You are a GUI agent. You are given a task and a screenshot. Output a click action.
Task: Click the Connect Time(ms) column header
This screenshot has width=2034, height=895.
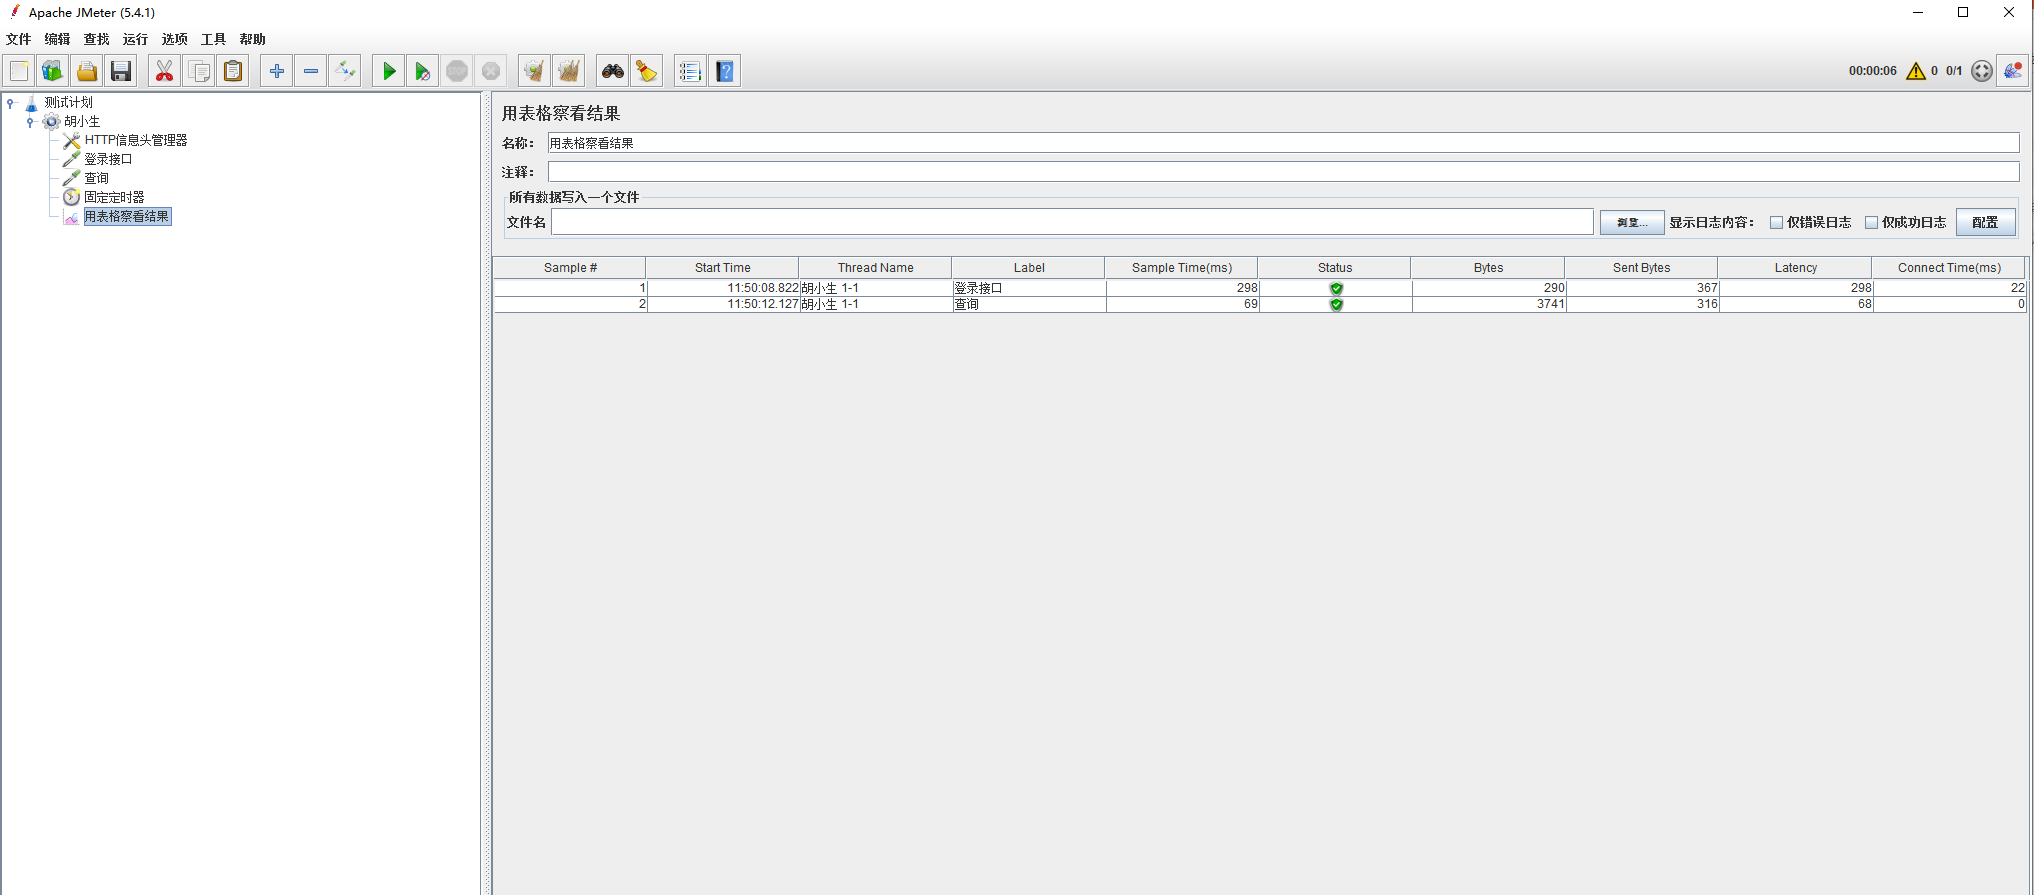(1949, 267)
